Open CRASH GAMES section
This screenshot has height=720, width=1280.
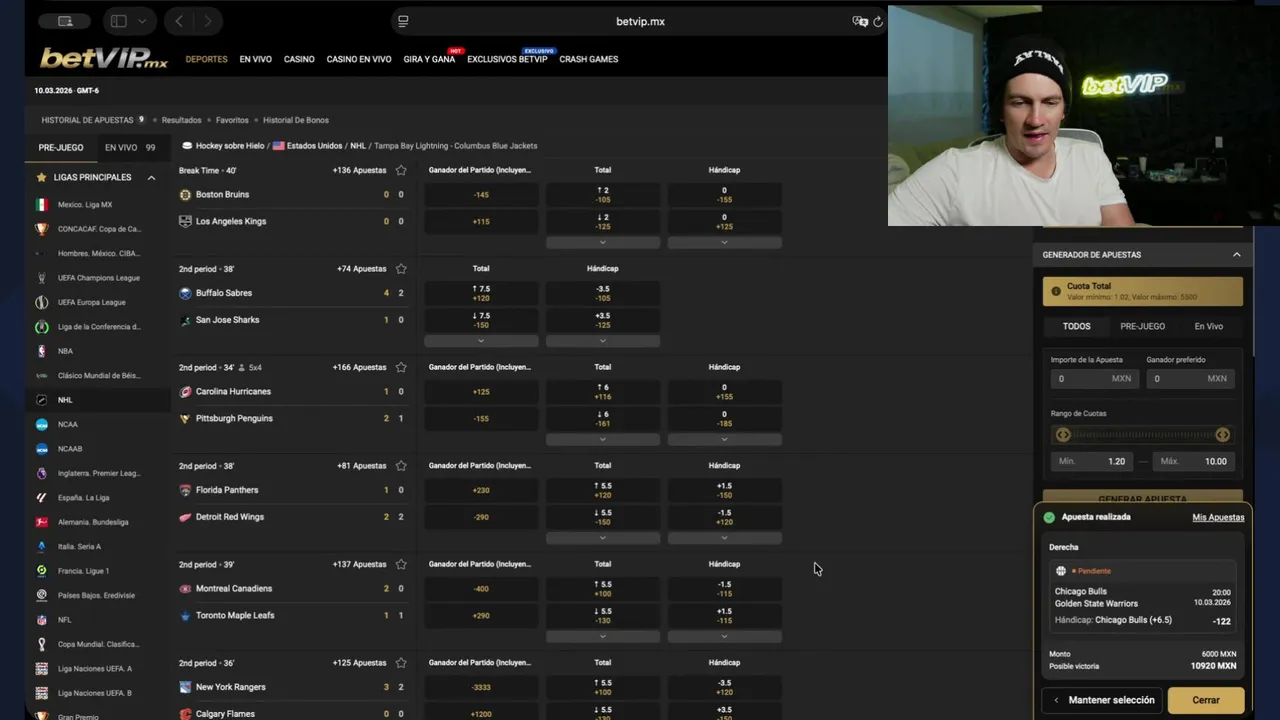tap(588, 59)
